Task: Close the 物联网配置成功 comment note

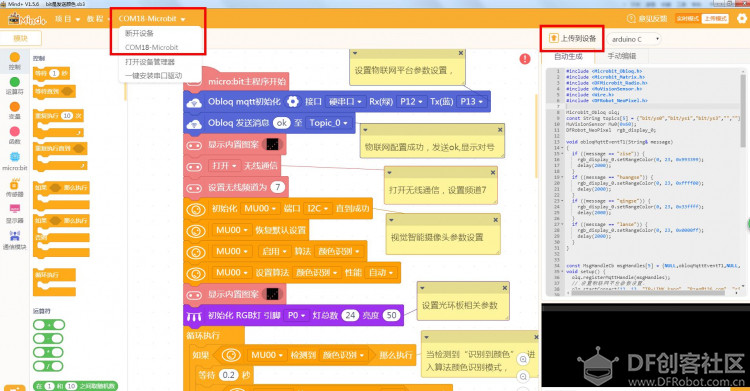Action: (500, 130)
